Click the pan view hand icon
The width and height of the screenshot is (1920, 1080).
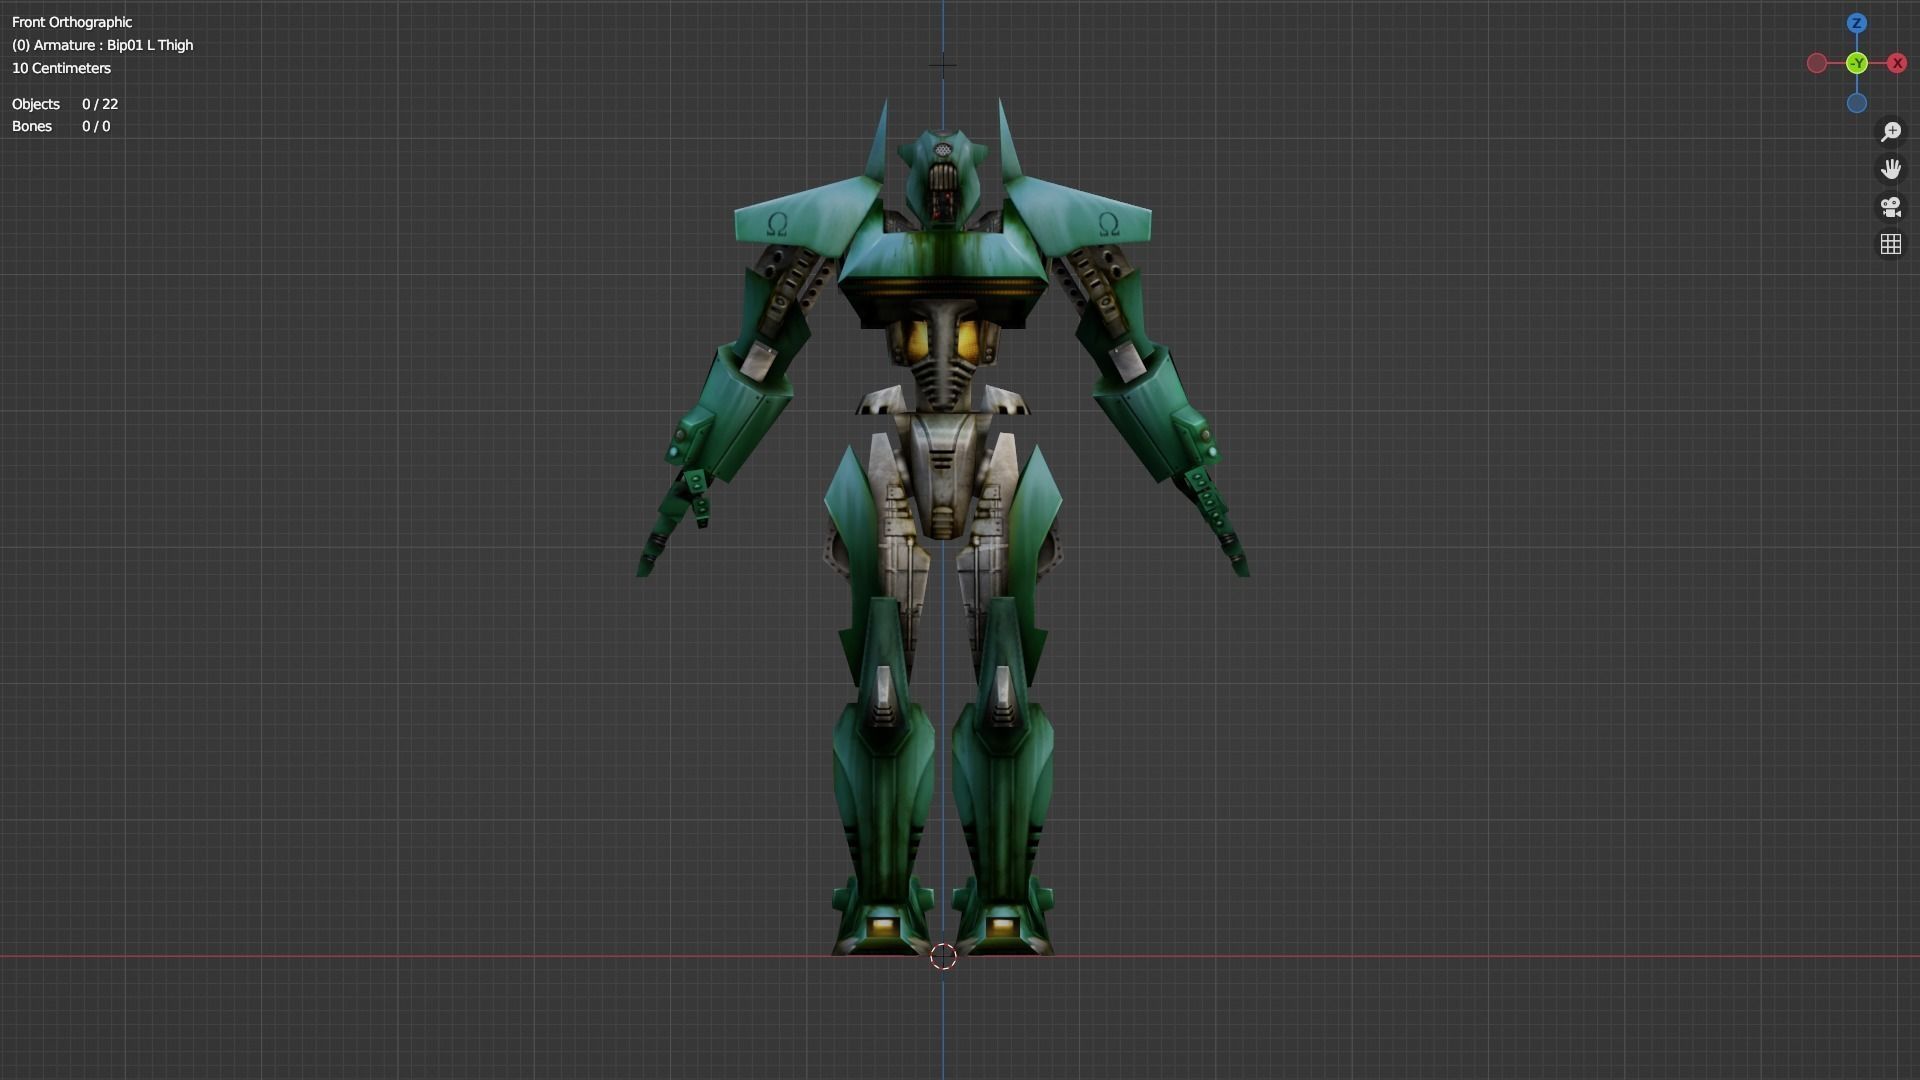click(1890, 169)
